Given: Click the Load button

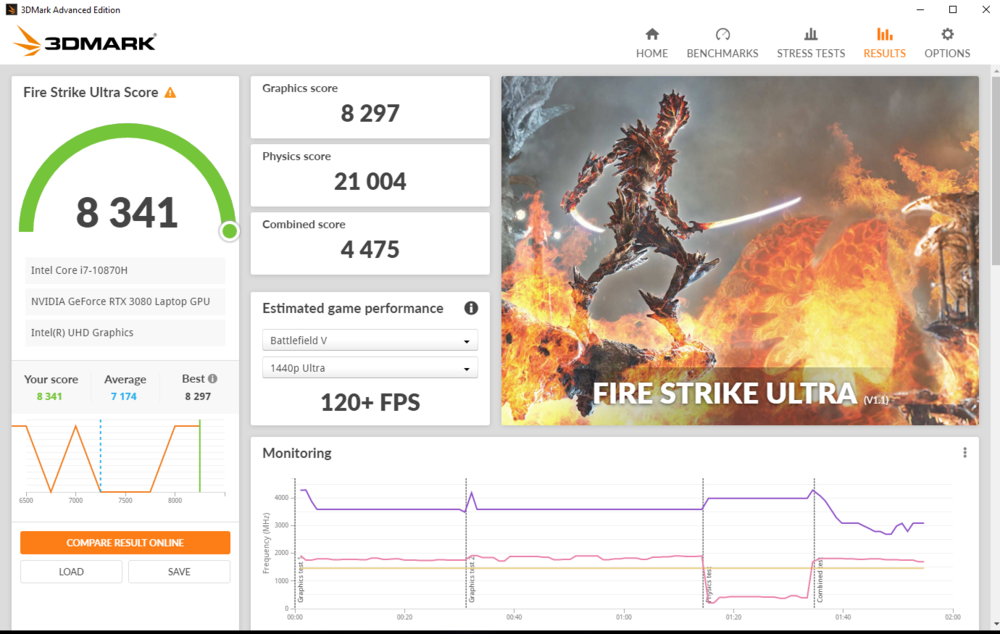Looking at the screenshot, I should [71, 572].
